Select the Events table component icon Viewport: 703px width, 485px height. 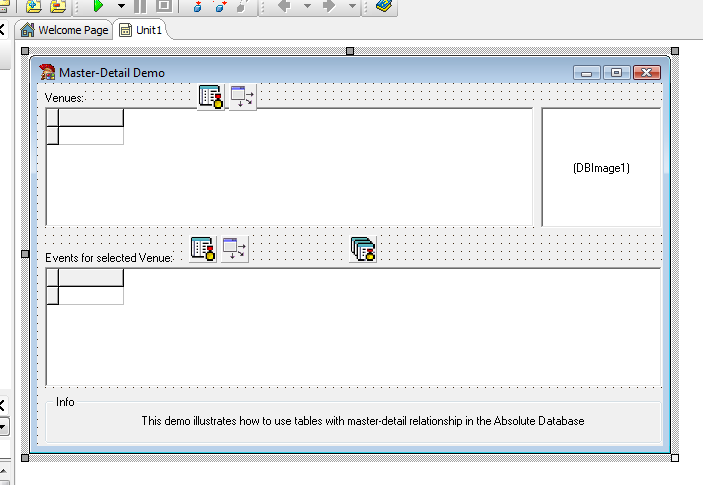coord(203,249)
